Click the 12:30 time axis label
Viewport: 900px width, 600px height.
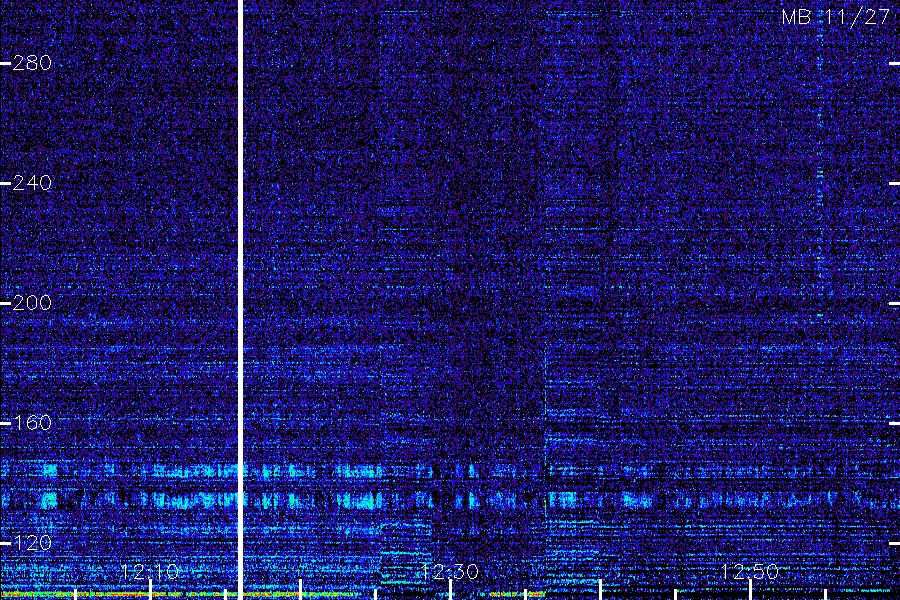coord(450,571)
